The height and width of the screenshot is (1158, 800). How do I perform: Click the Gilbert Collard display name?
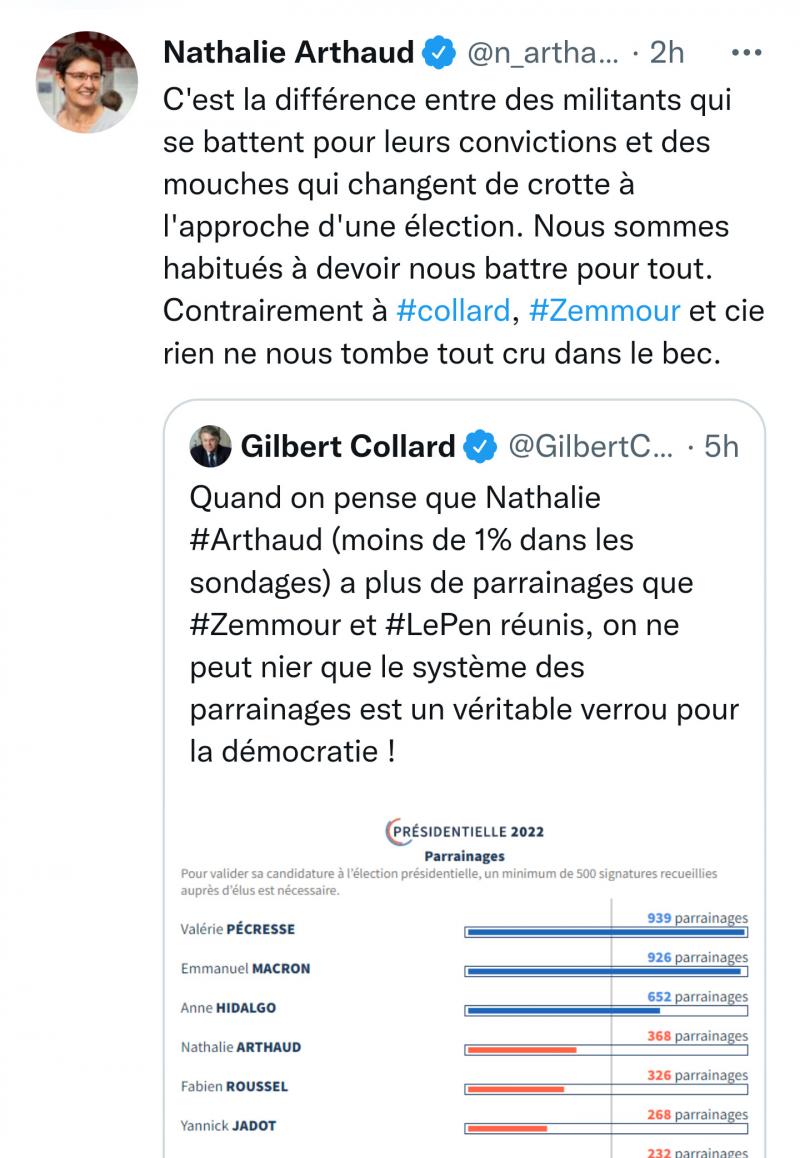[348, 447]
